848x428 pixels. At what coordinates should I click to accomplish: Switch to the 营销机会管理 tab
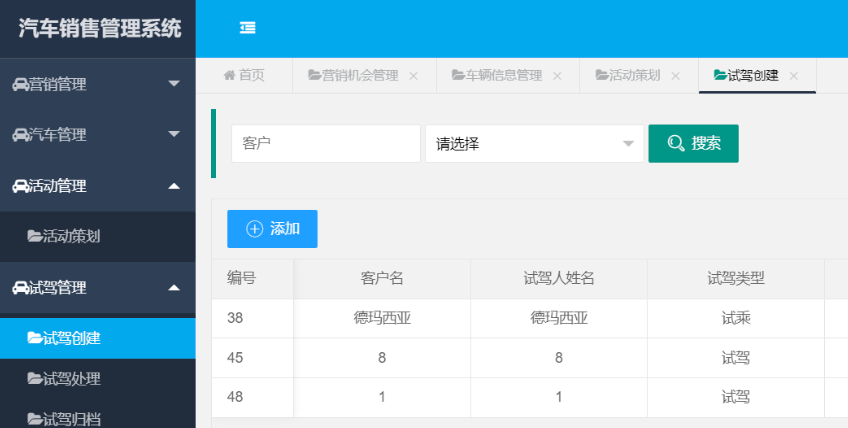[x=353, y=76]
